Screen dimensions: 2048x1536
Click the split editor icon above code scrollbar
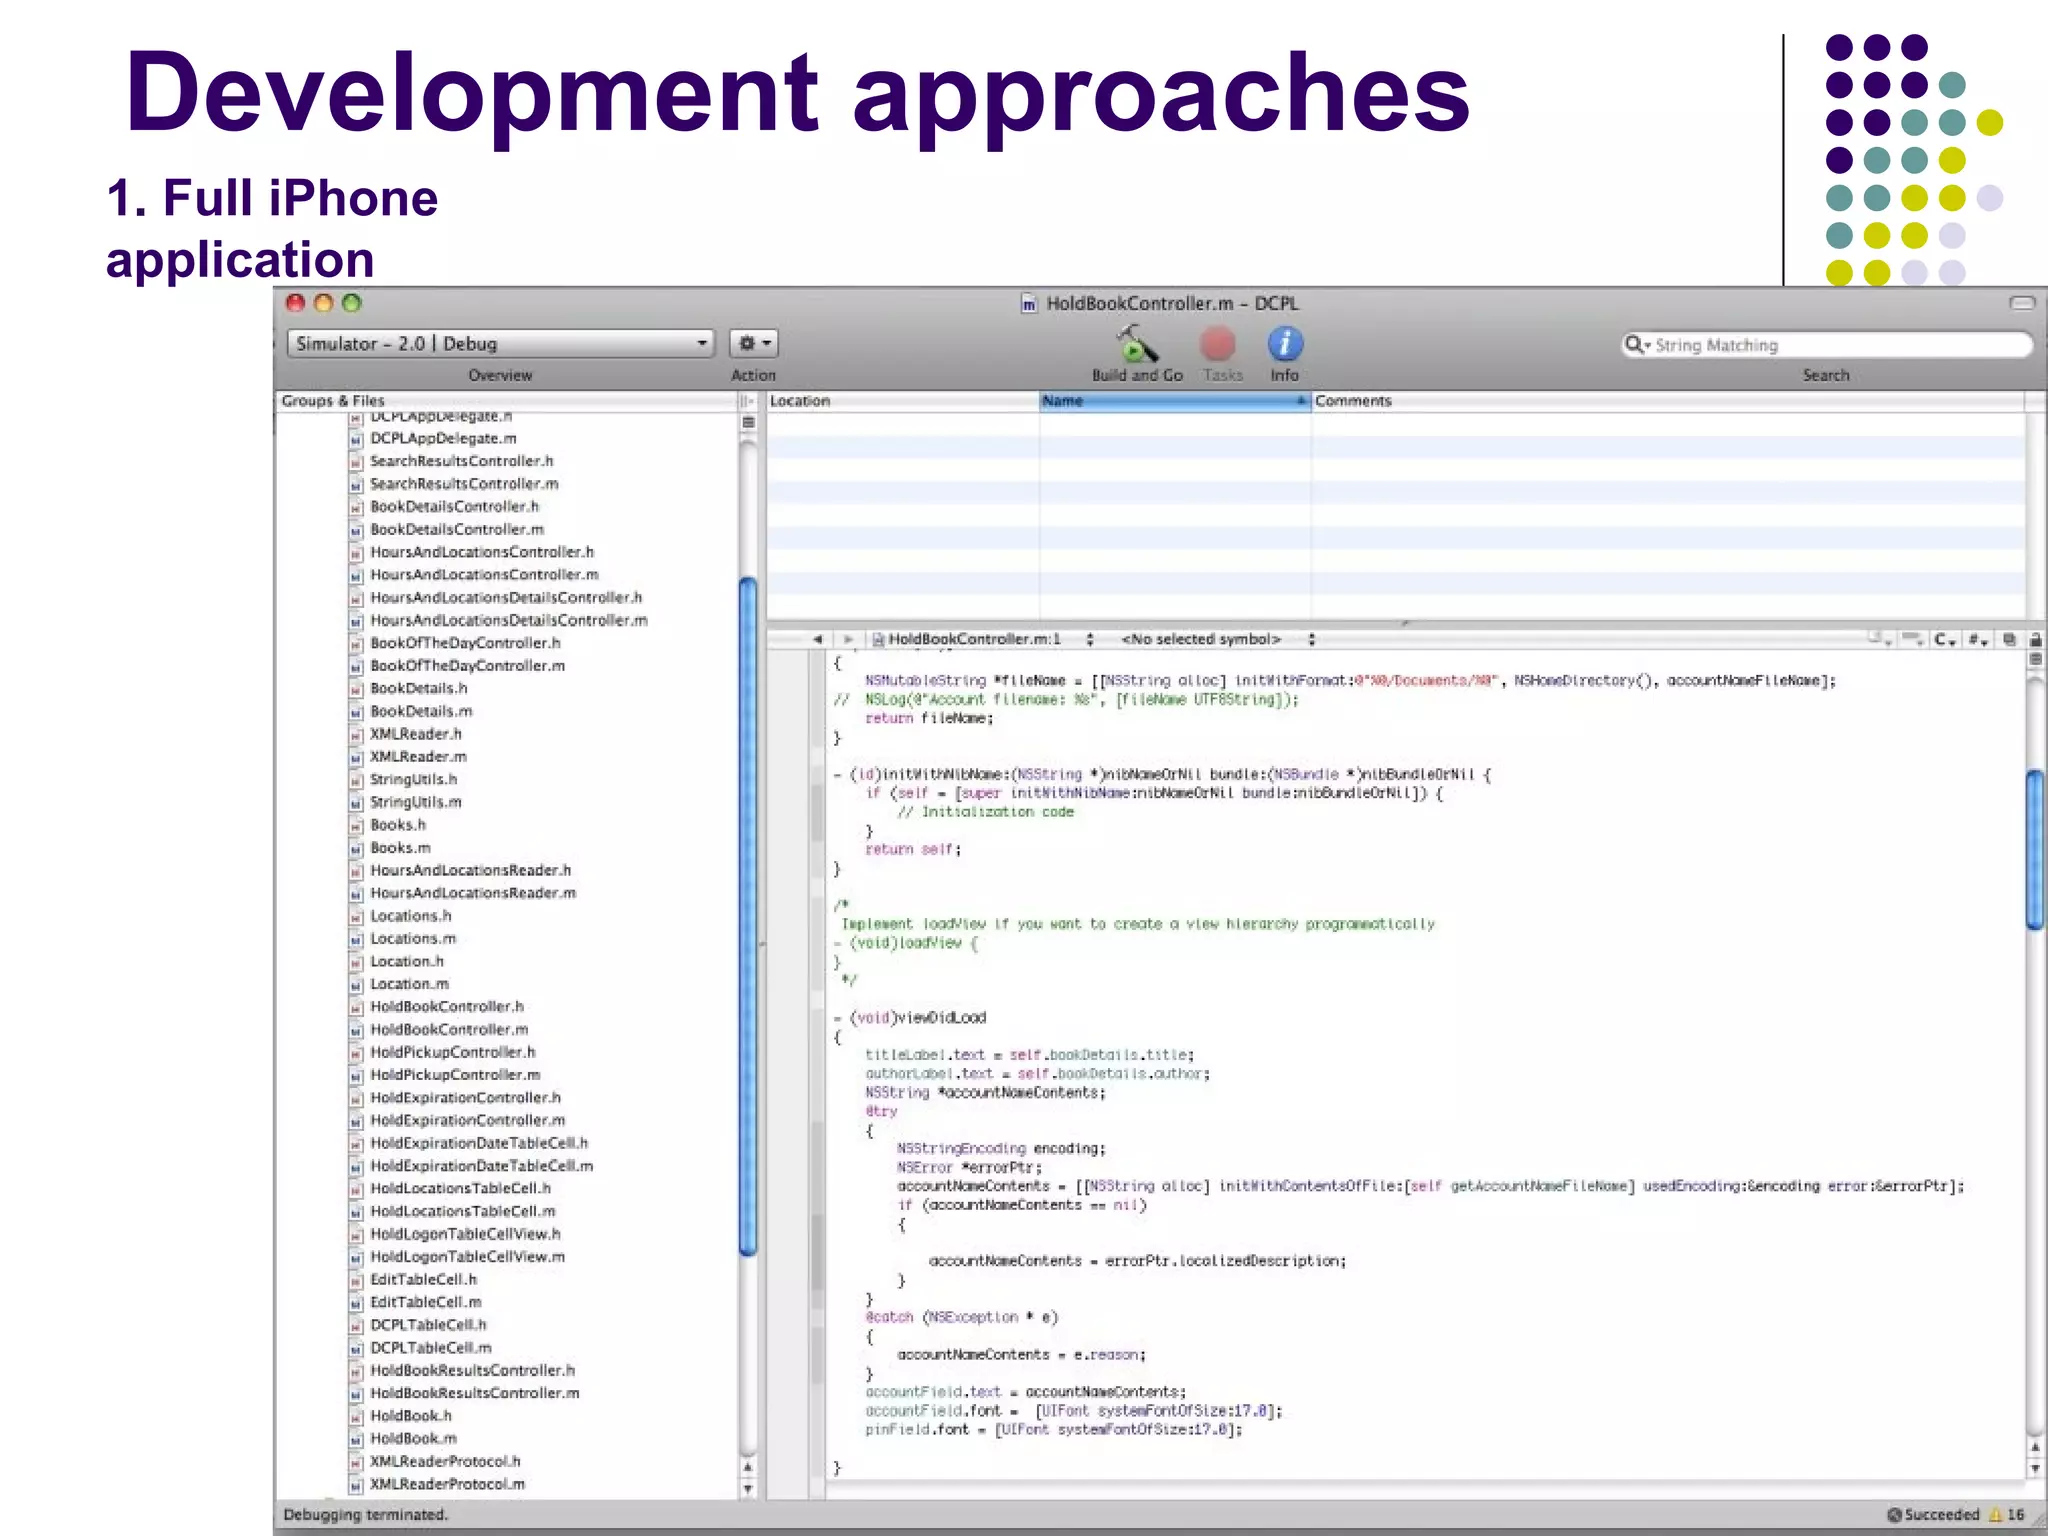[2035, 659]
